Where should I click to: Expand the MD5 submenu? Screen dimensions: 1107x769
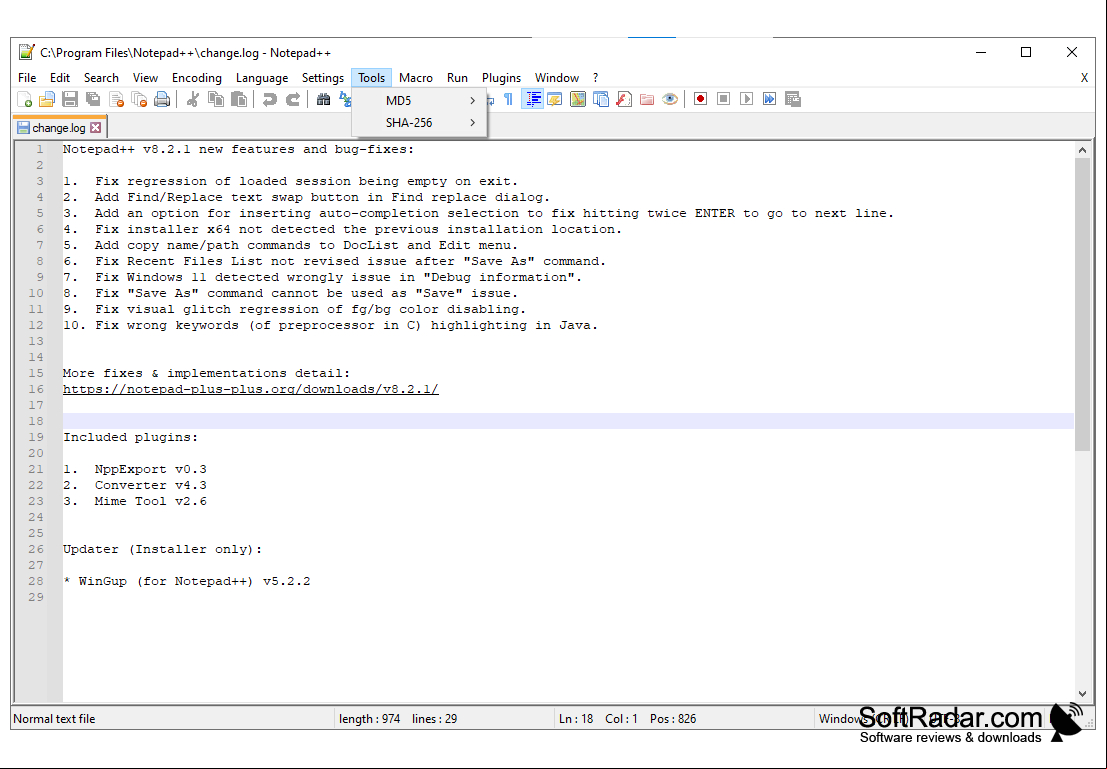point(419,101)
